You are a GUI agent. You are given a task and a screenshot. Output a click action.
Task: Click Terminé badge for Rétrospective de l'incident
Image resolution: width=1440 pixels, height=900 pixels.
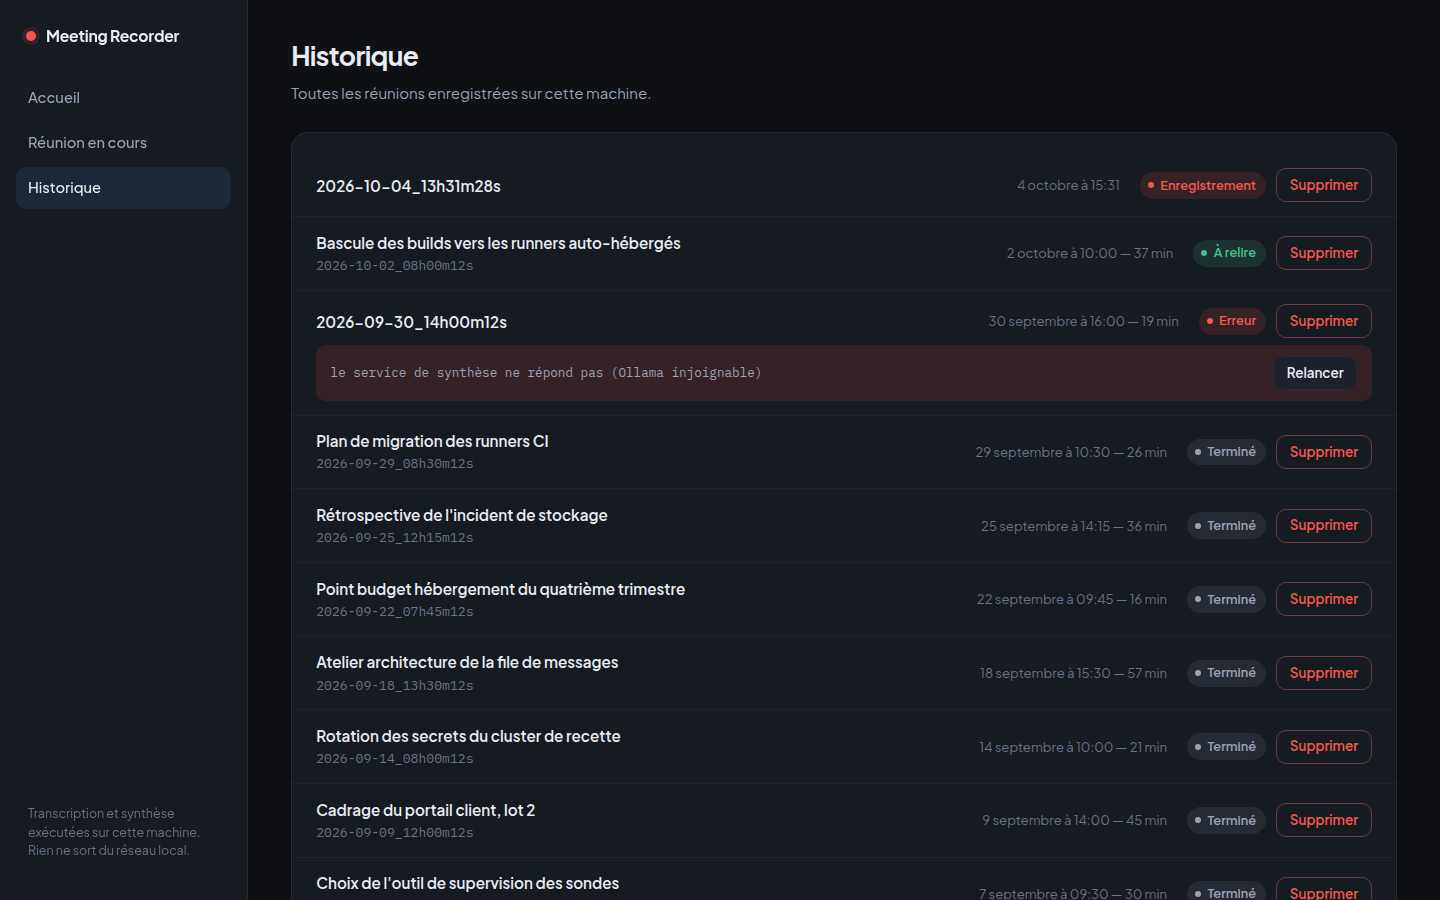click(x=1226, y=525)
